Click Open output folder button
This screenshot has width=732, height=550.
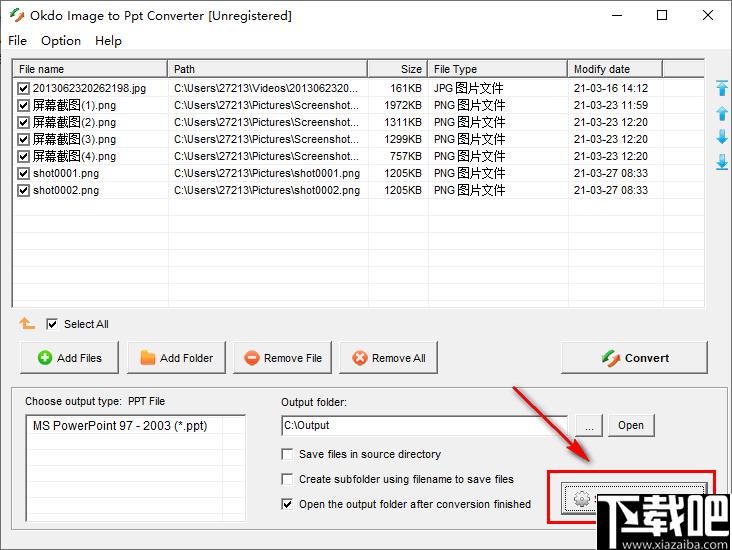631,425
